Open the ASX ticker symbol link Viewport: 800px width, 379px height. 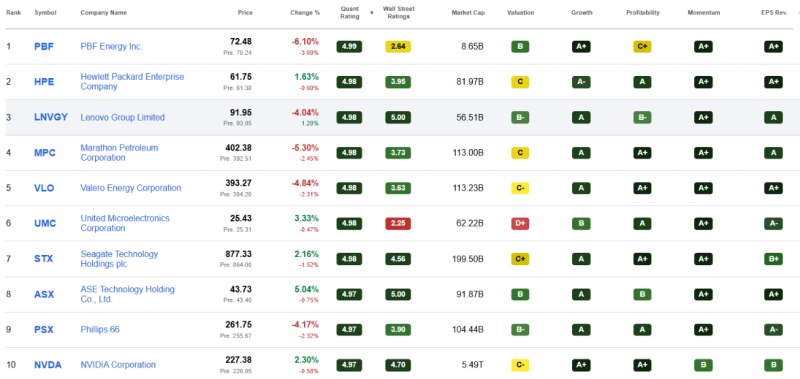[x=44, y=294]
